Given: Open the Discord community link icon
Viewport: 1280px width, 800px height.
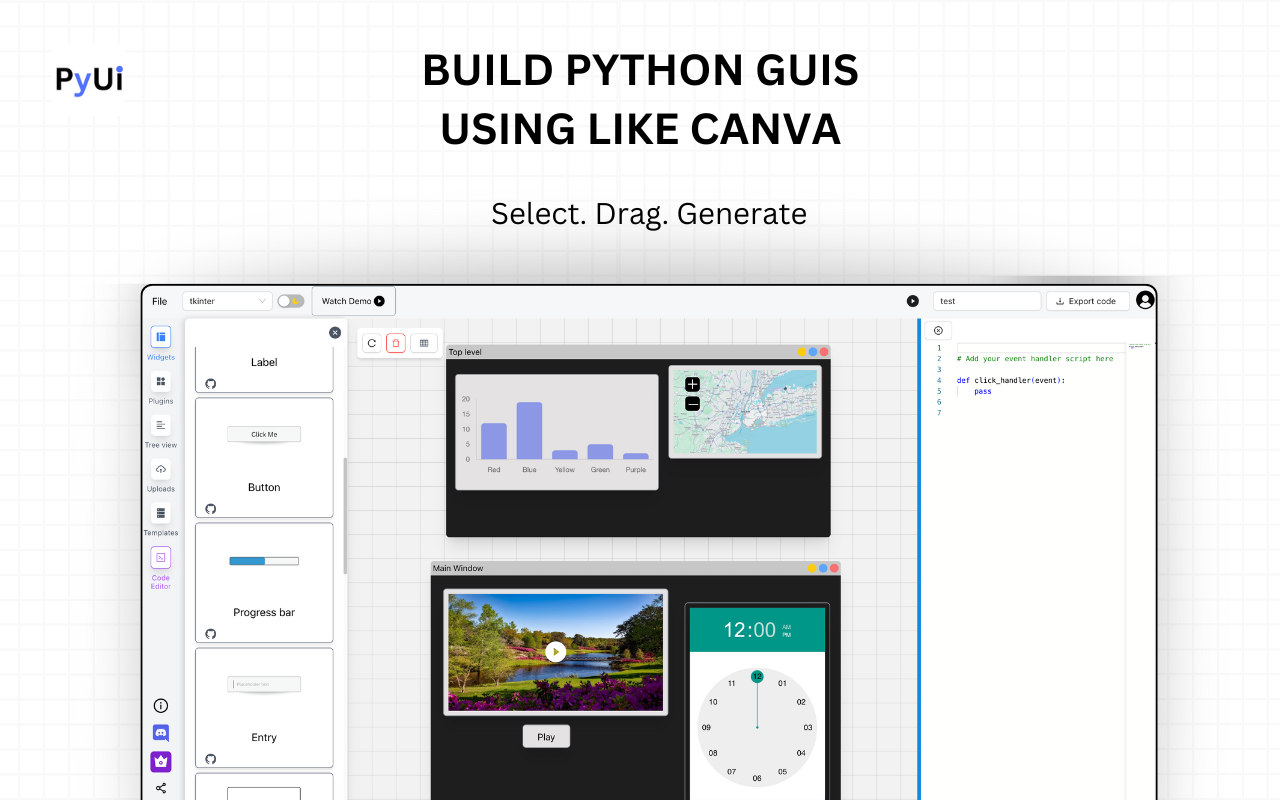Looking at the screenshot, I should tap(160, 733).
